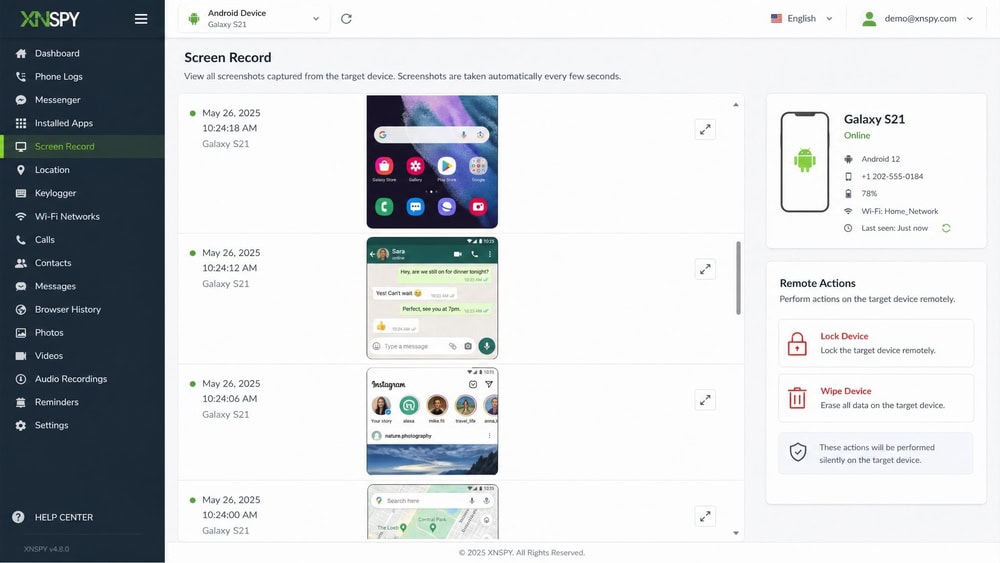Click the Lock Device action

point(876,343)
